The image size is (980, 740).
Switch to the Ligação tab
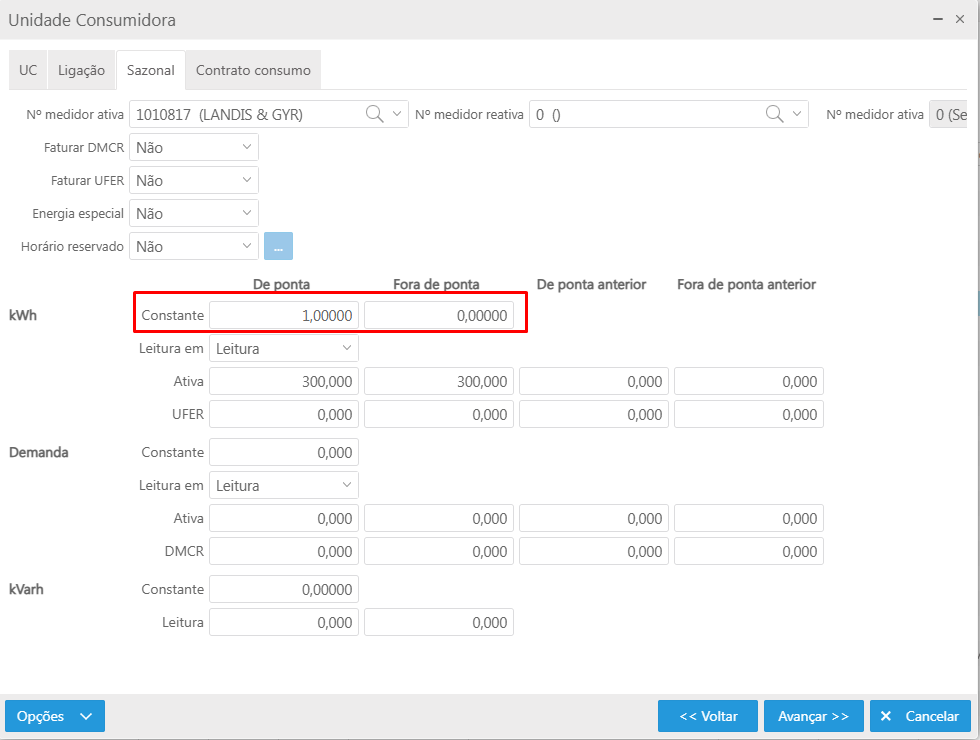[x=81, y=70]
